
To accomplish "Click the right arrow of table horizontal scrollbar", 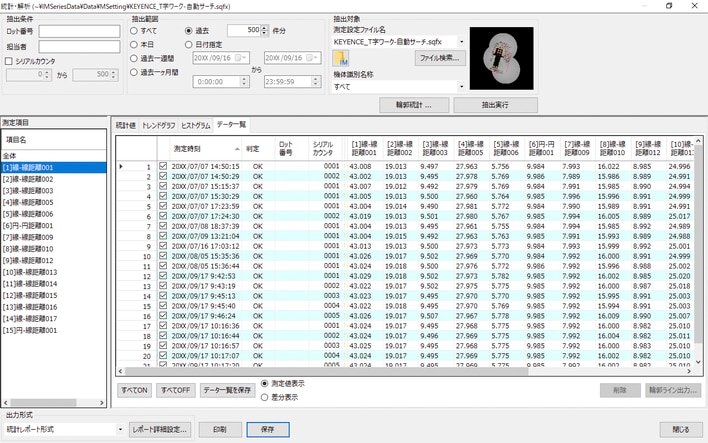I will [689, 371].
